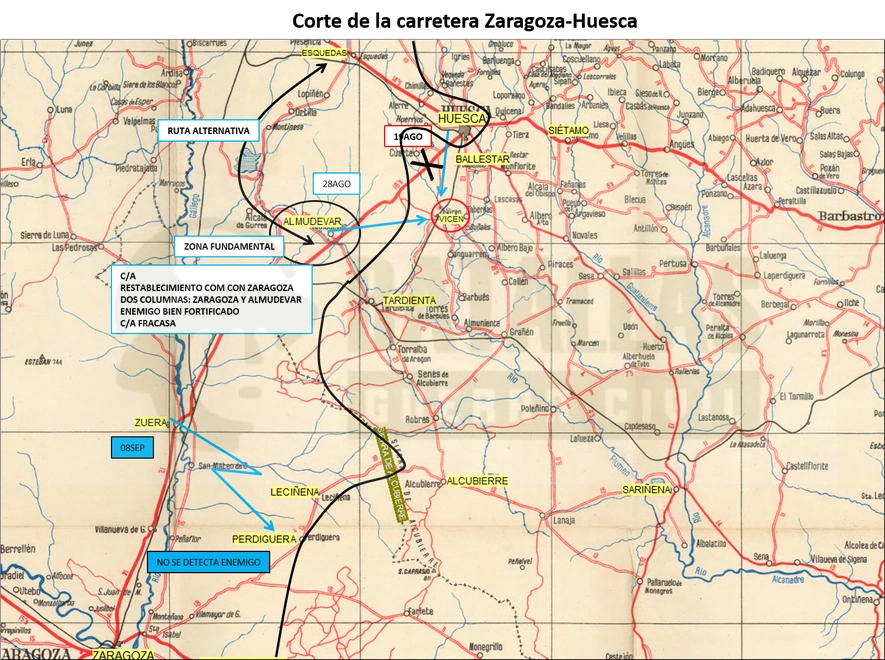The width and height of the screenshot is (885, 660).
Task: Select the HUESCA yellow city label
Action: point(462,119)
